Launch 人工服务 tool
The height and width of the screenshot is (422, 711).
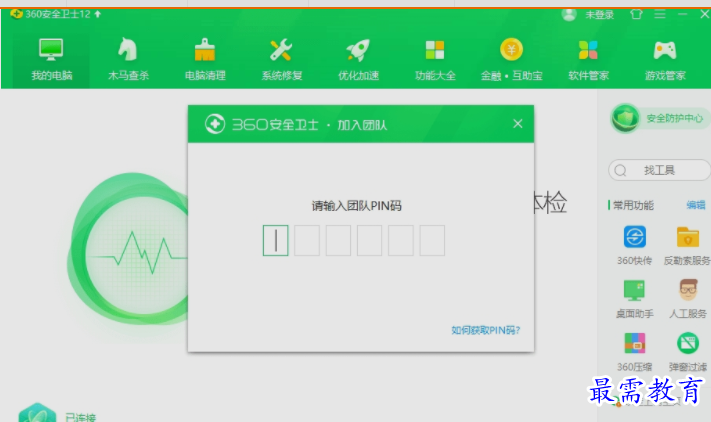pyautogui.click(x=687, y=299)
